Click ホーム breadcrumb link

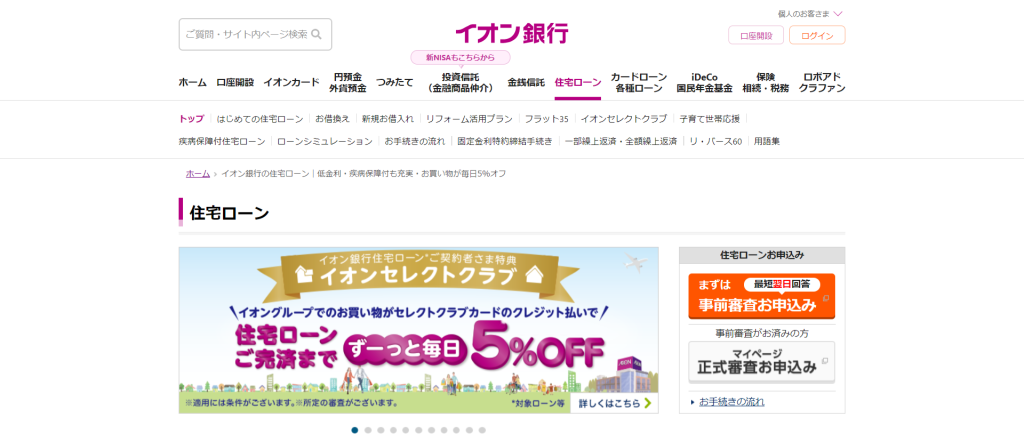[198, 174]
